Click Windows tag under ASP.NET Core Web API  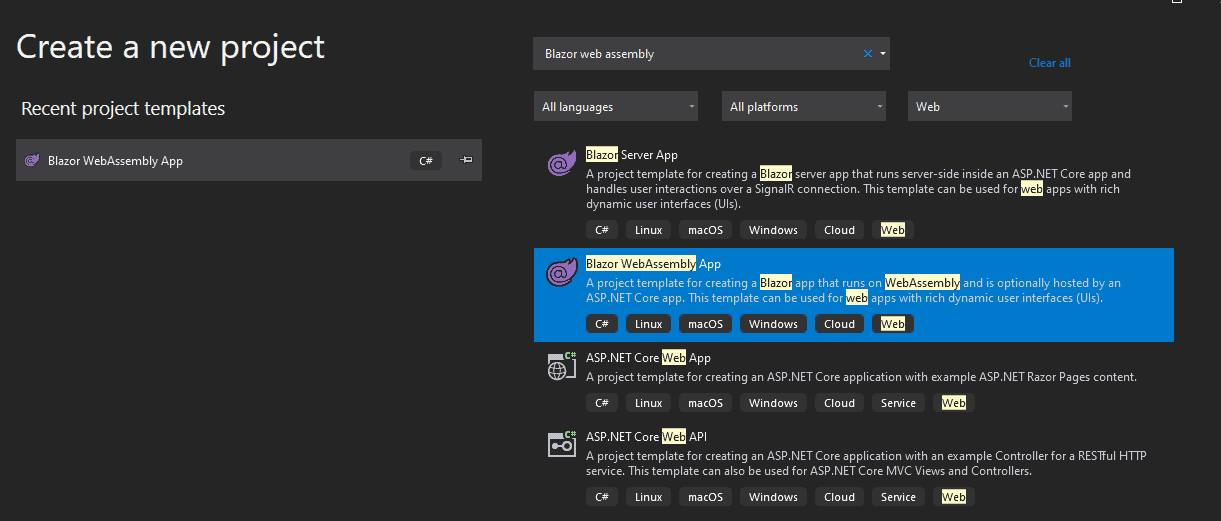773,497
